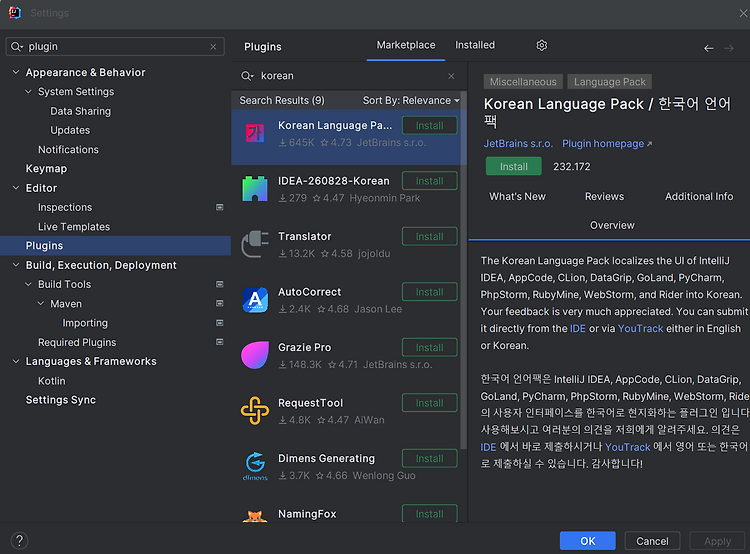Select the Translator plug icon

tap(255, 244)
